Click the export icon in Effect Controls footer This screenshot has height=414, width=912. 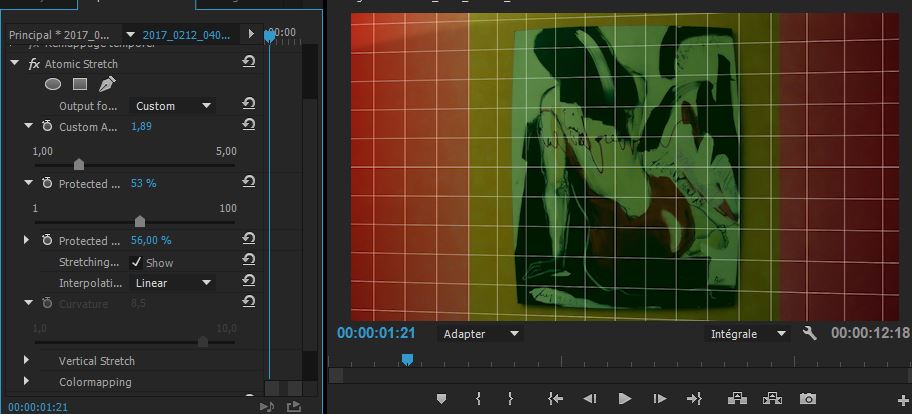[x=294, y=406]
